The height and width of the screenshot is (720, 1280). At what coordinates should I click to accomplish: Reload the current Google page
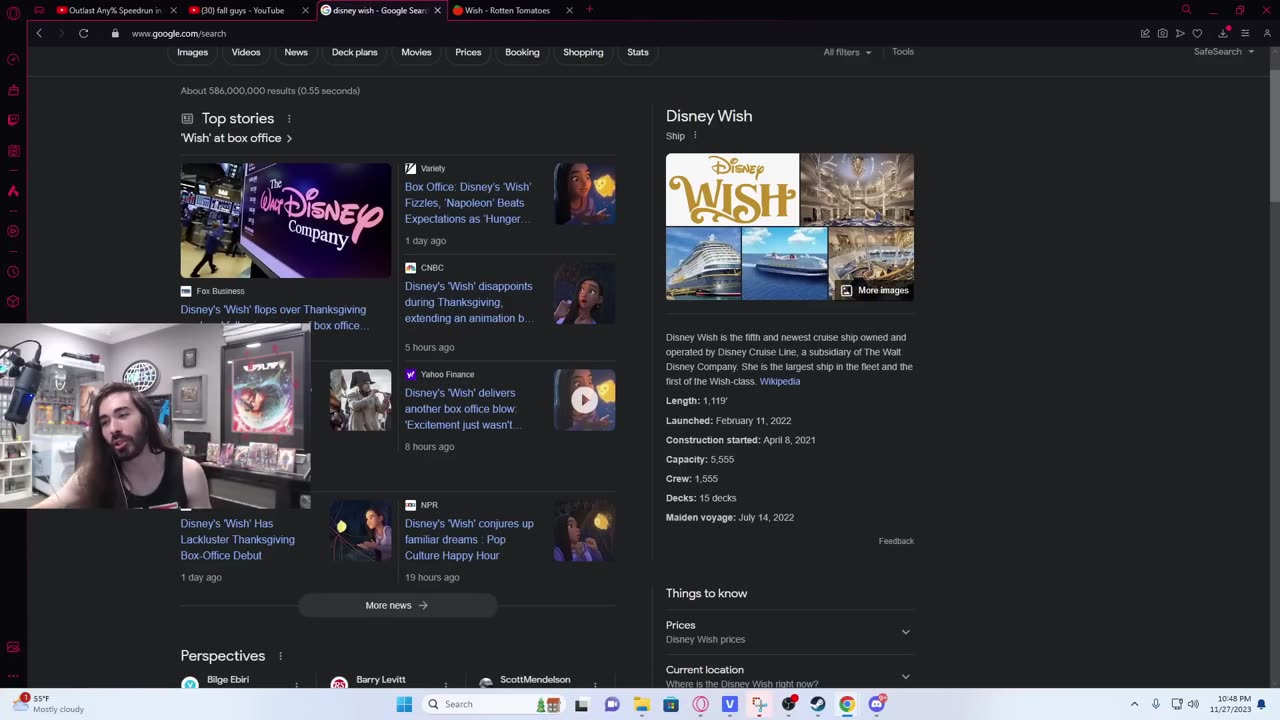coord(84,33)
